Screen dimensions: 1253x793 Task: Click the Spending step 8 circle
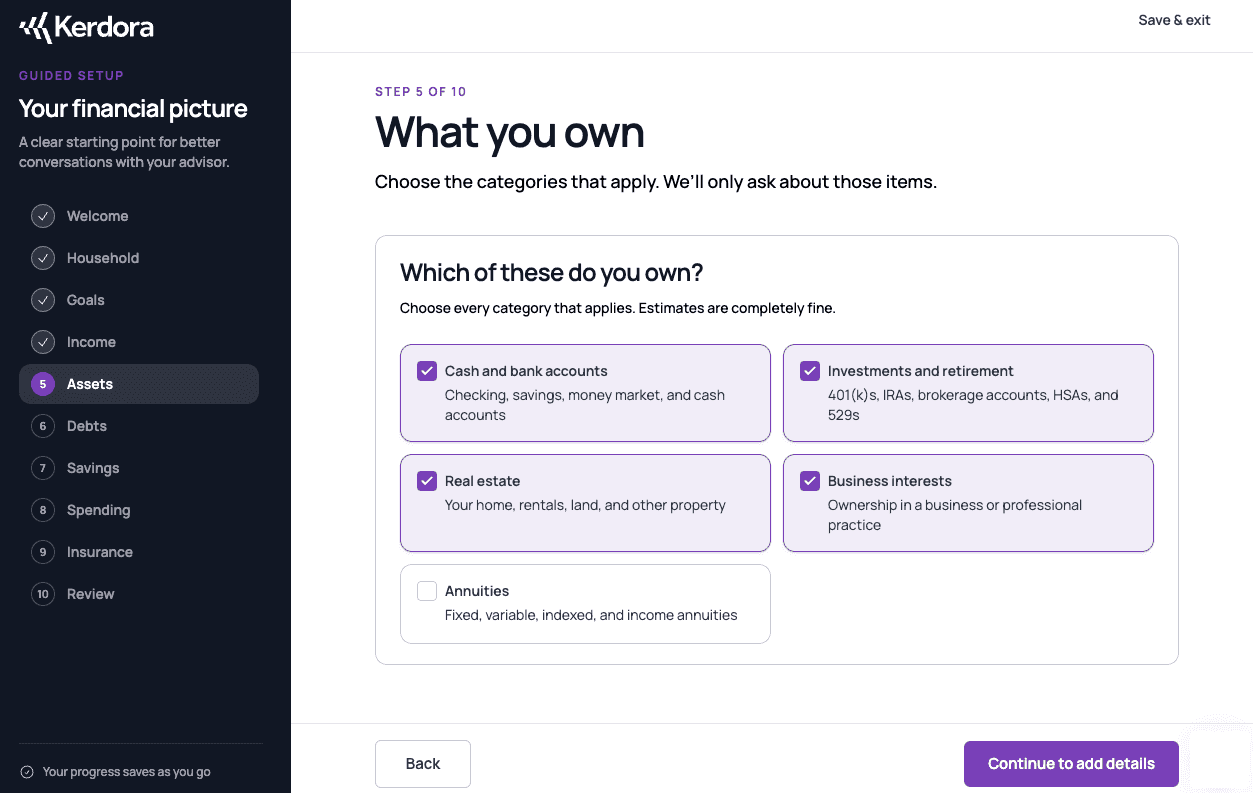point(42,510)
